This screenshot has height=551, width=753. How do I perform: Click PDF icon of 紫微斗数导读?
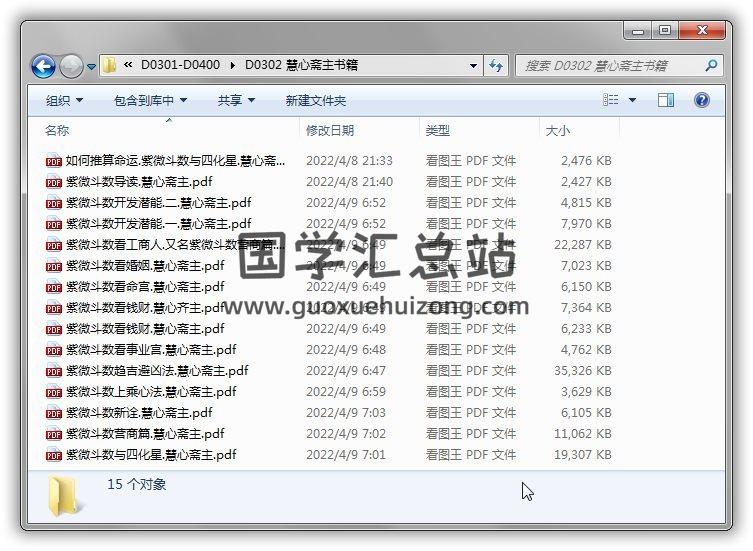click(x=54, y=182)
